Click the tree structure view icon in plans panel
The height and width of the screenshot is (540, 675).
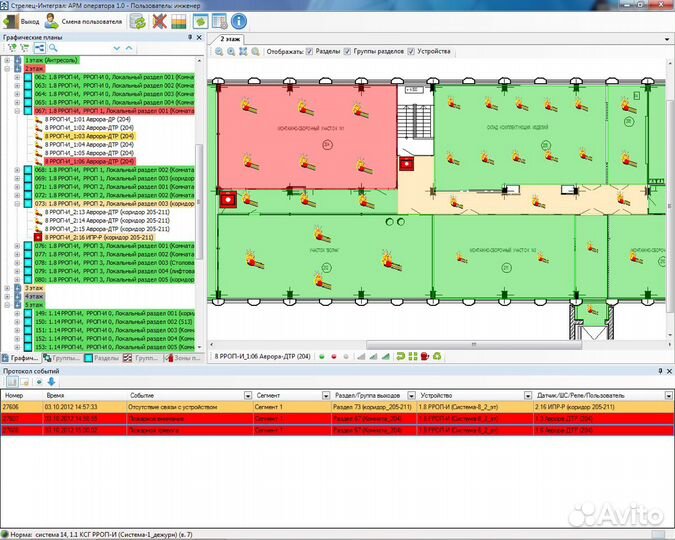39,47
